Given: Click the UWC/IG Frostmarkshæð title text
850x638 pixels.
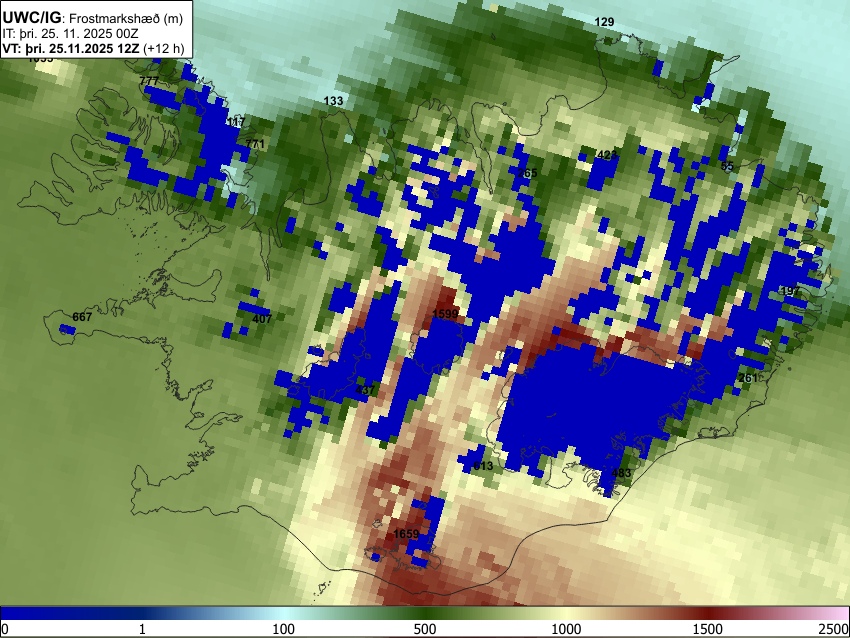Looking at the screenshot, I should (93, 18).
